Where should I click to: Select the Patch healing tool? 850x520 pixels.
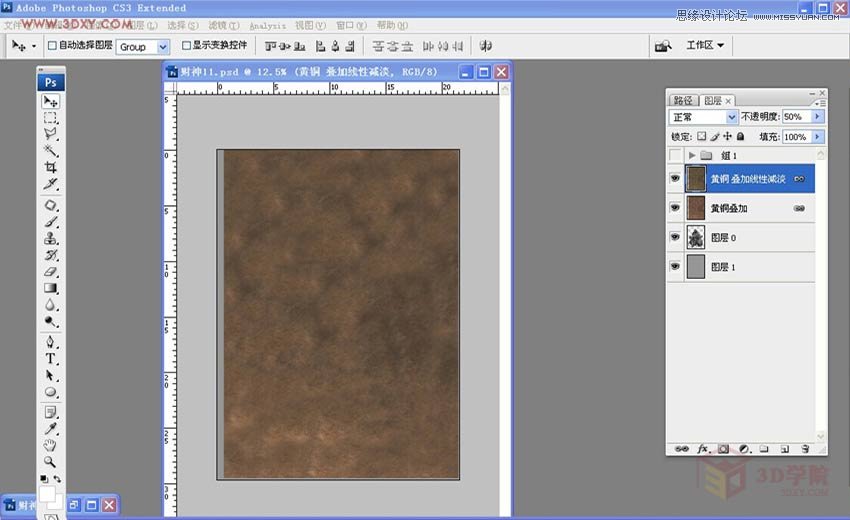pyautogui.click(x=50, y=206)
